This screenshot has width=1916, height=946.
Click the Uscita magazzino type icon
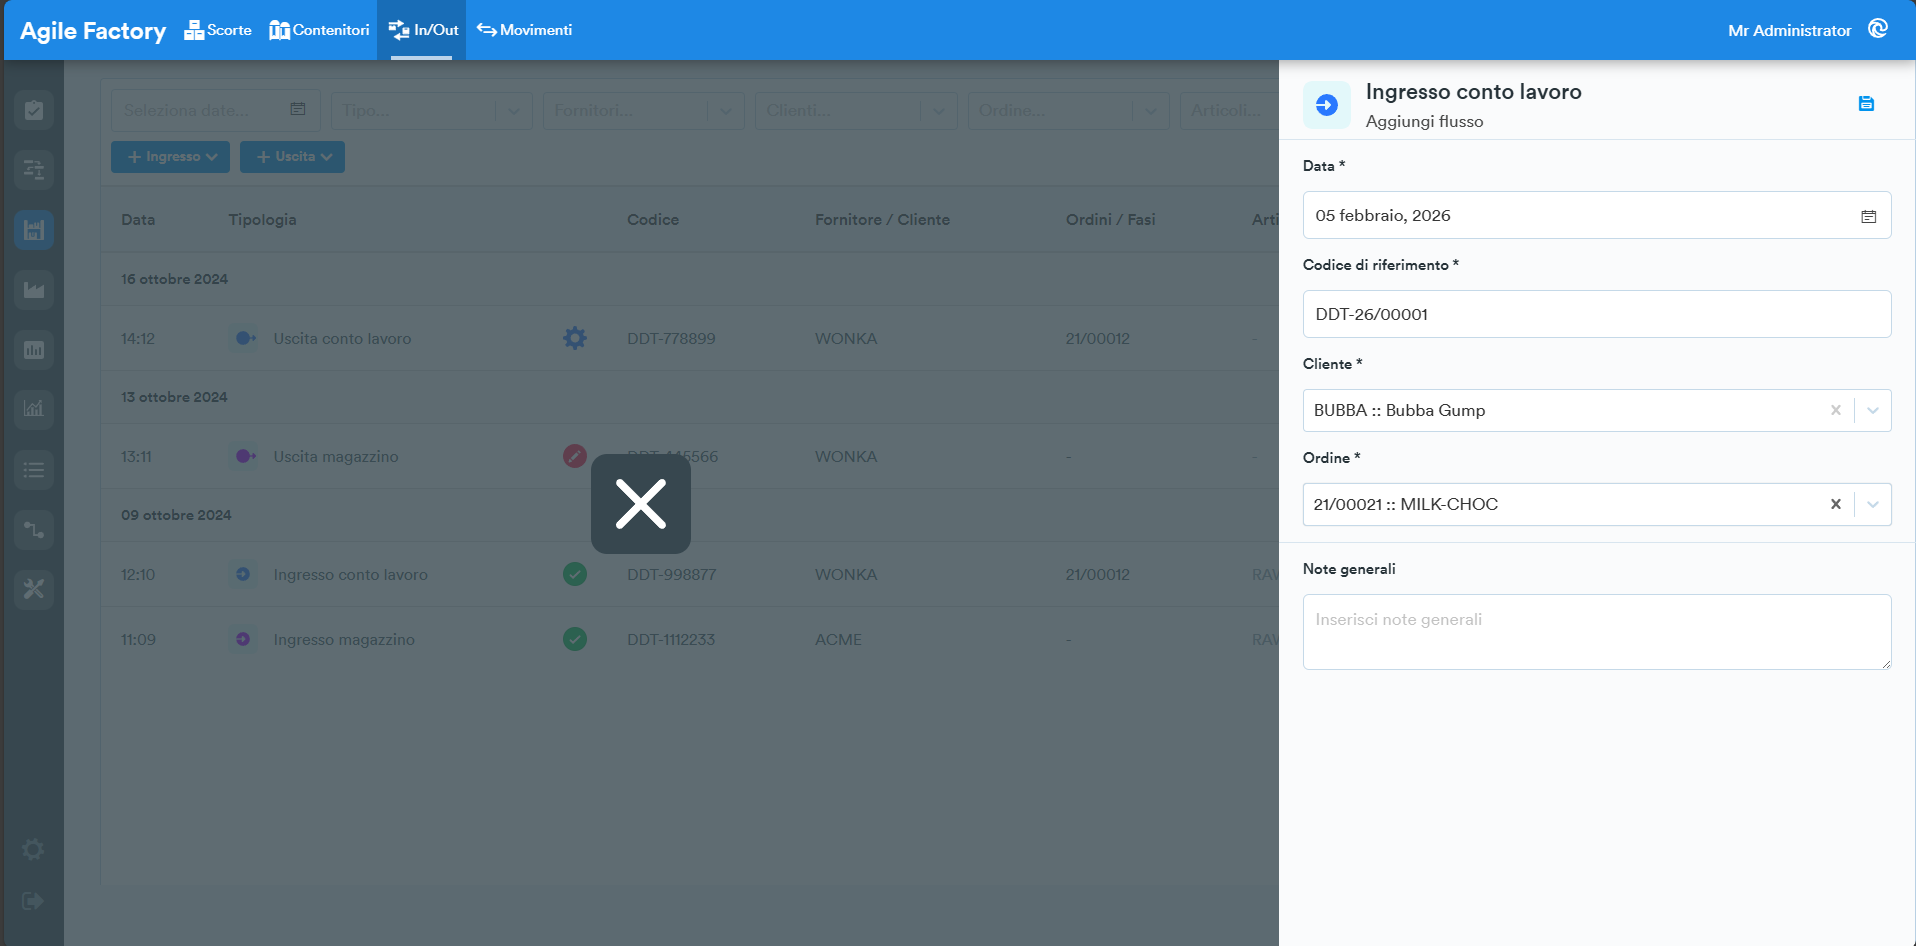[244, 456]
